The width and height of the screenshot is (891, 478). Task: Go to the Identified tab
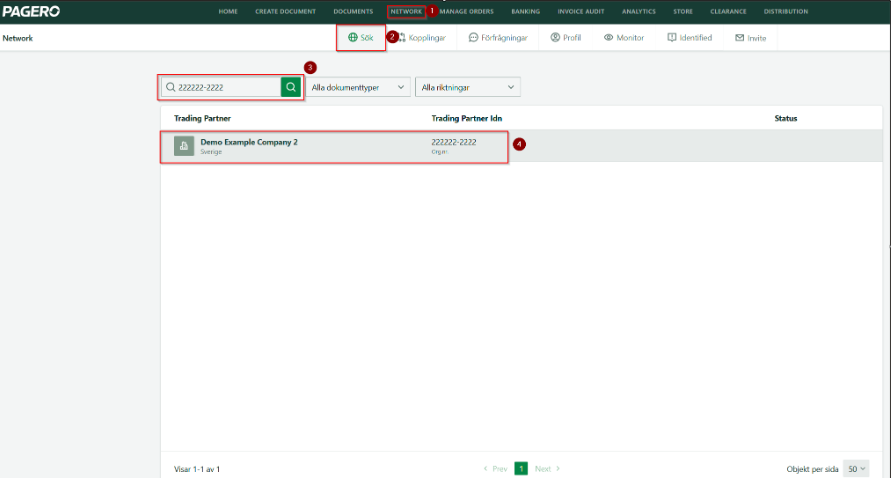tap(690, 37)
